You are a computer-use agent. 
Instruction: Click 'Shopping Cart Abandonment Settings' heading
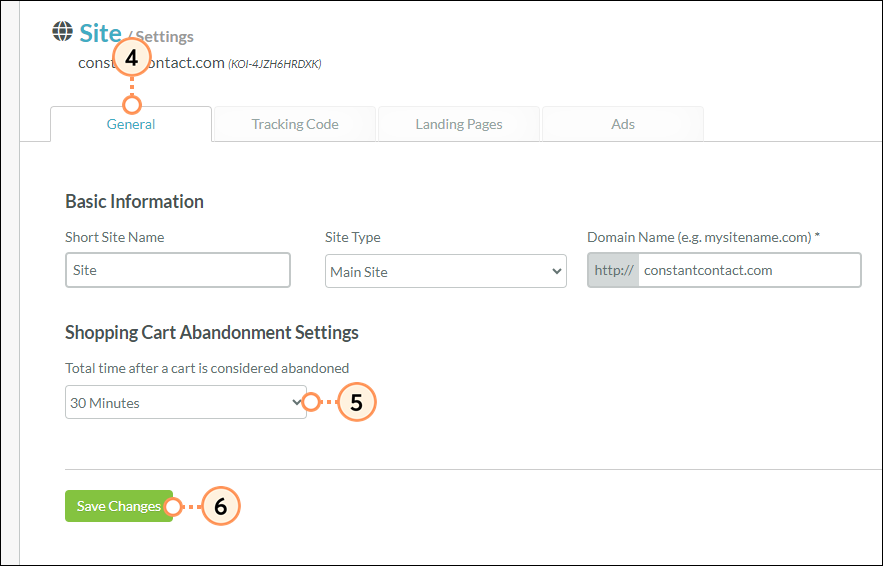[x=212, y=332]
